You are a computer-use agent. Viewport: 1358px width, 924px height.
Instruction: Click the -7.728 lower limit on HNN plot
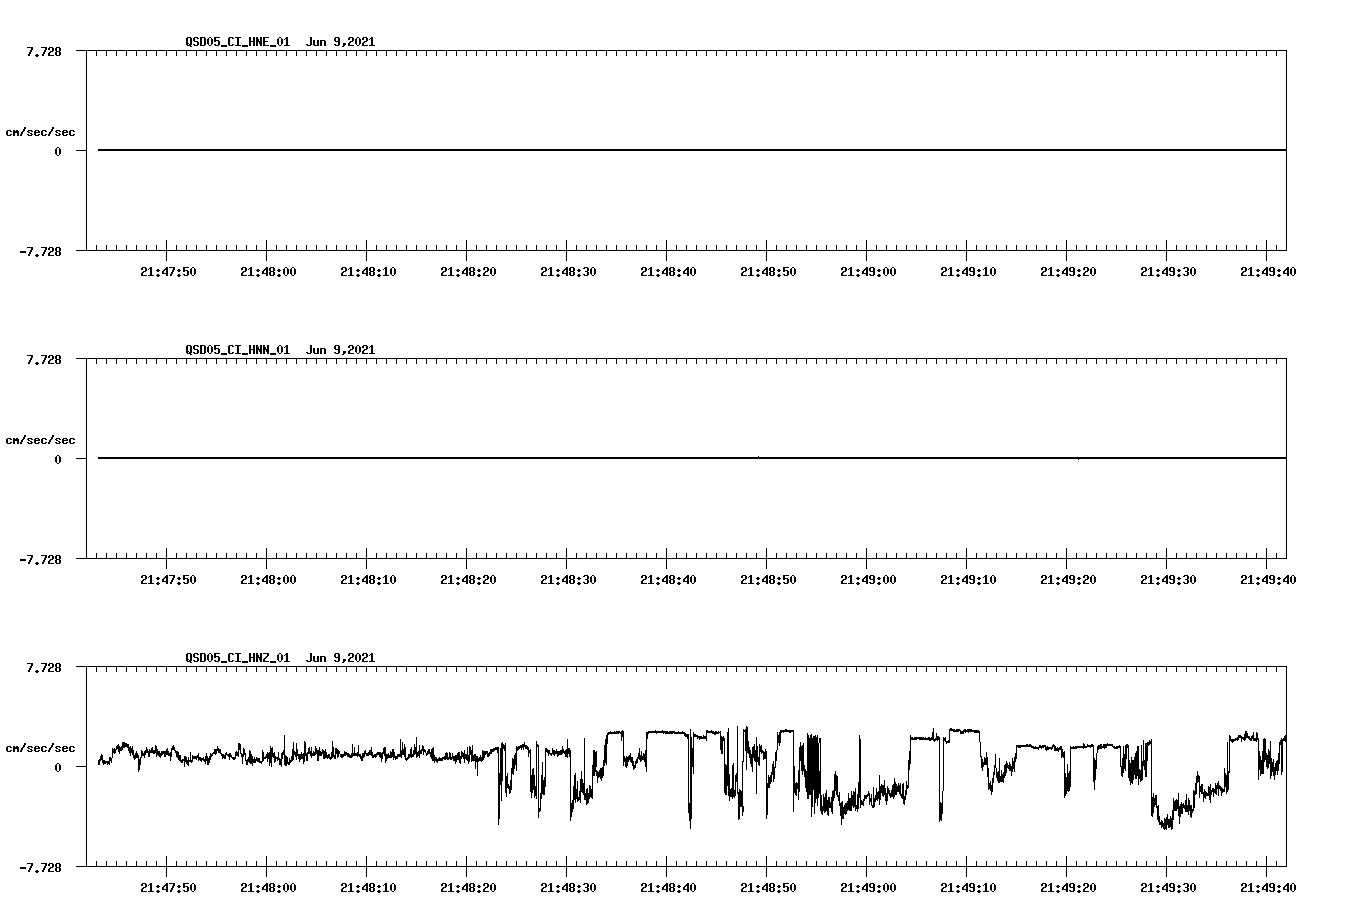tap(40, 560)
